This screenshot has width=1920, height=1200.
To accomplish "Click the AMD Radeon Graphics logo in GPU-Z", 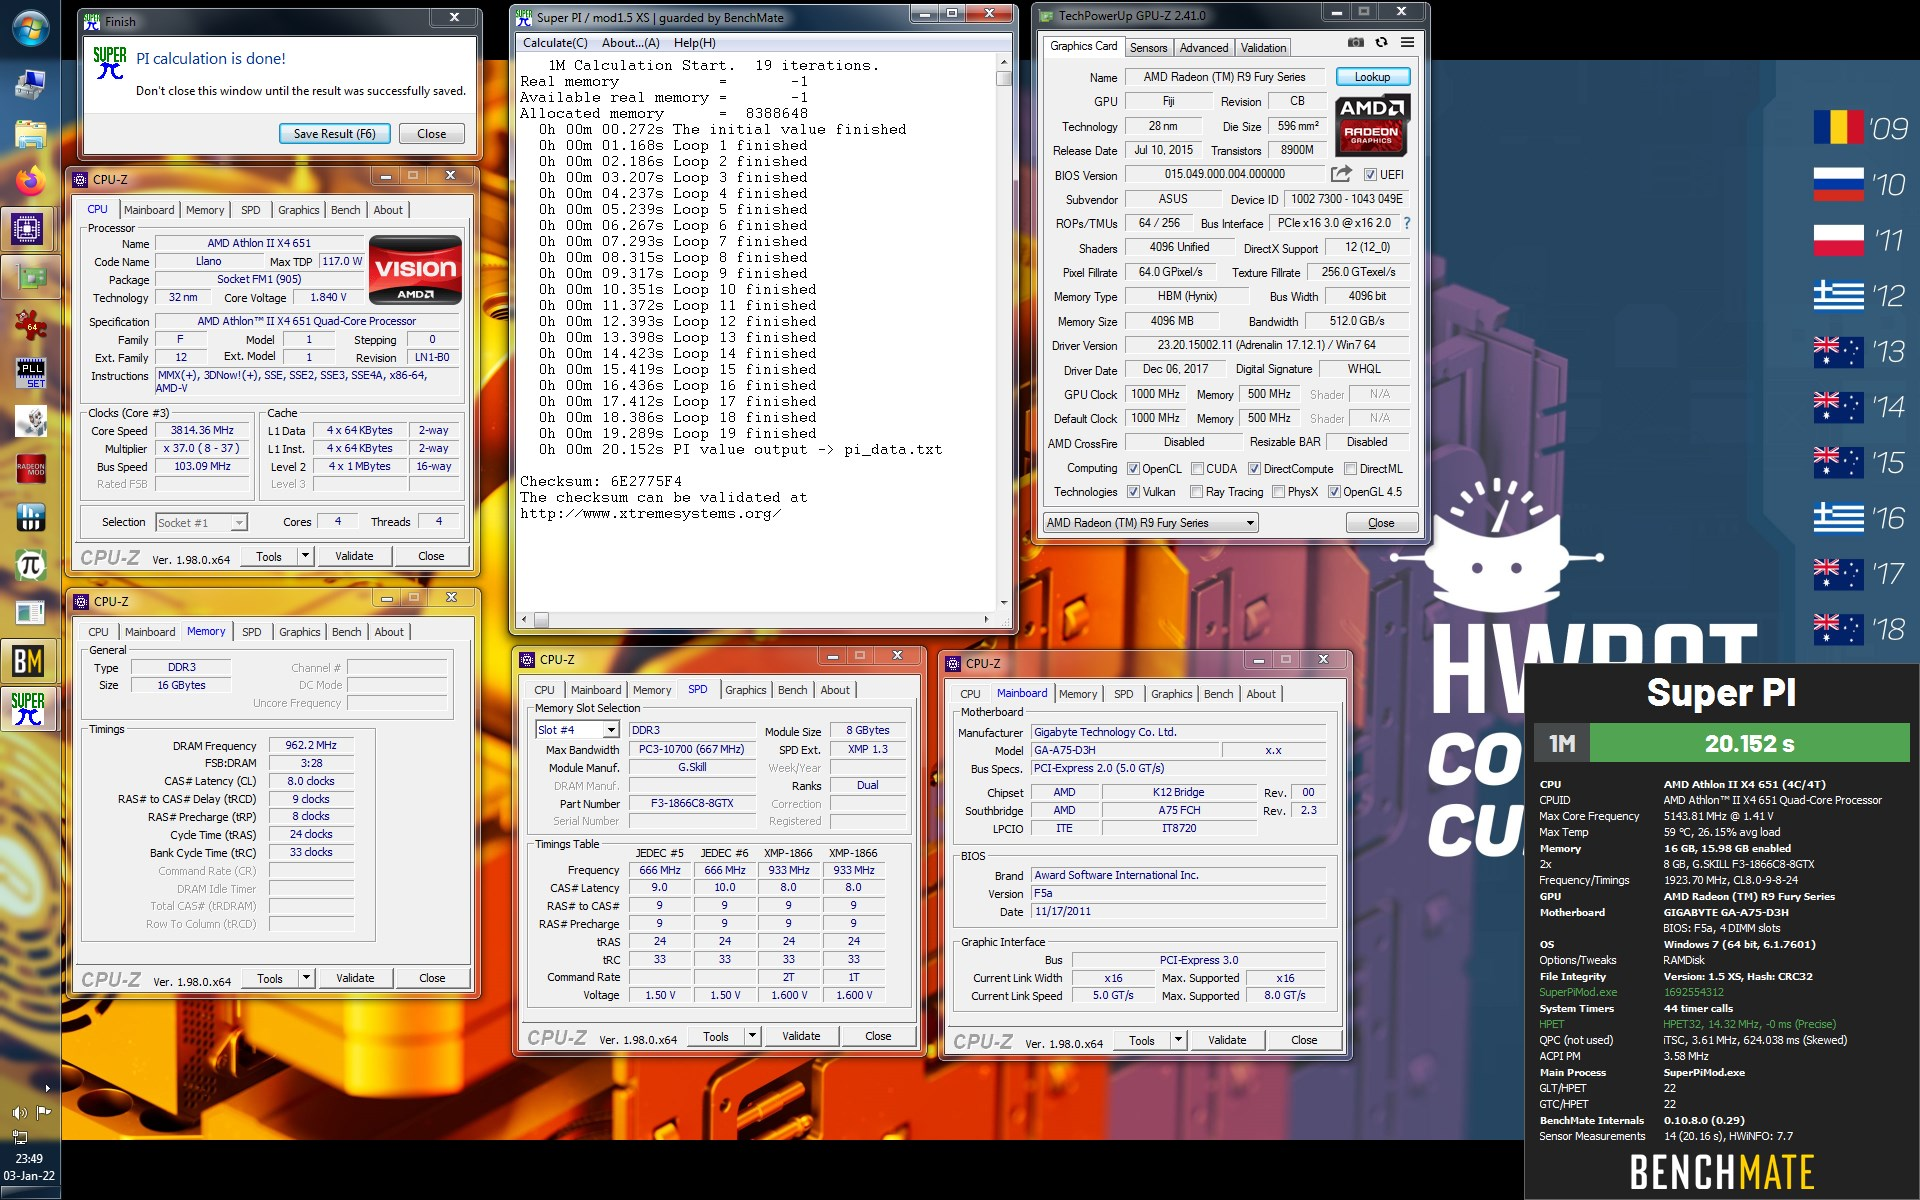I will (1371, 125).
